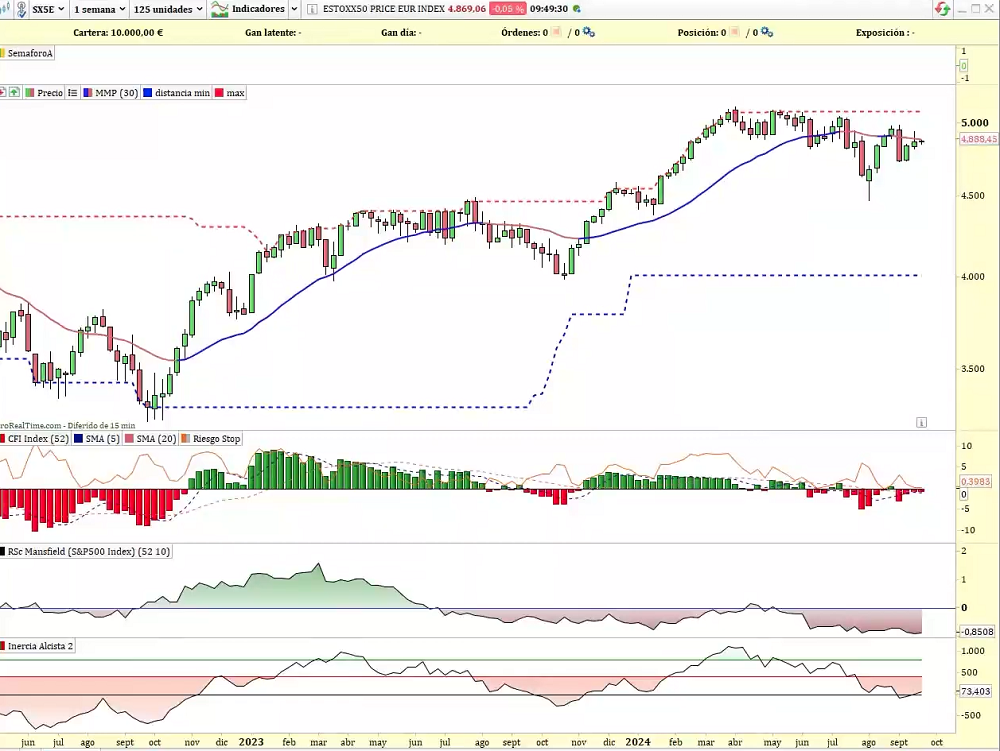The height and width of the screenshot is (751, 1000).
Task: Click the 09:49:30 clock
Action: click(548, 9)
